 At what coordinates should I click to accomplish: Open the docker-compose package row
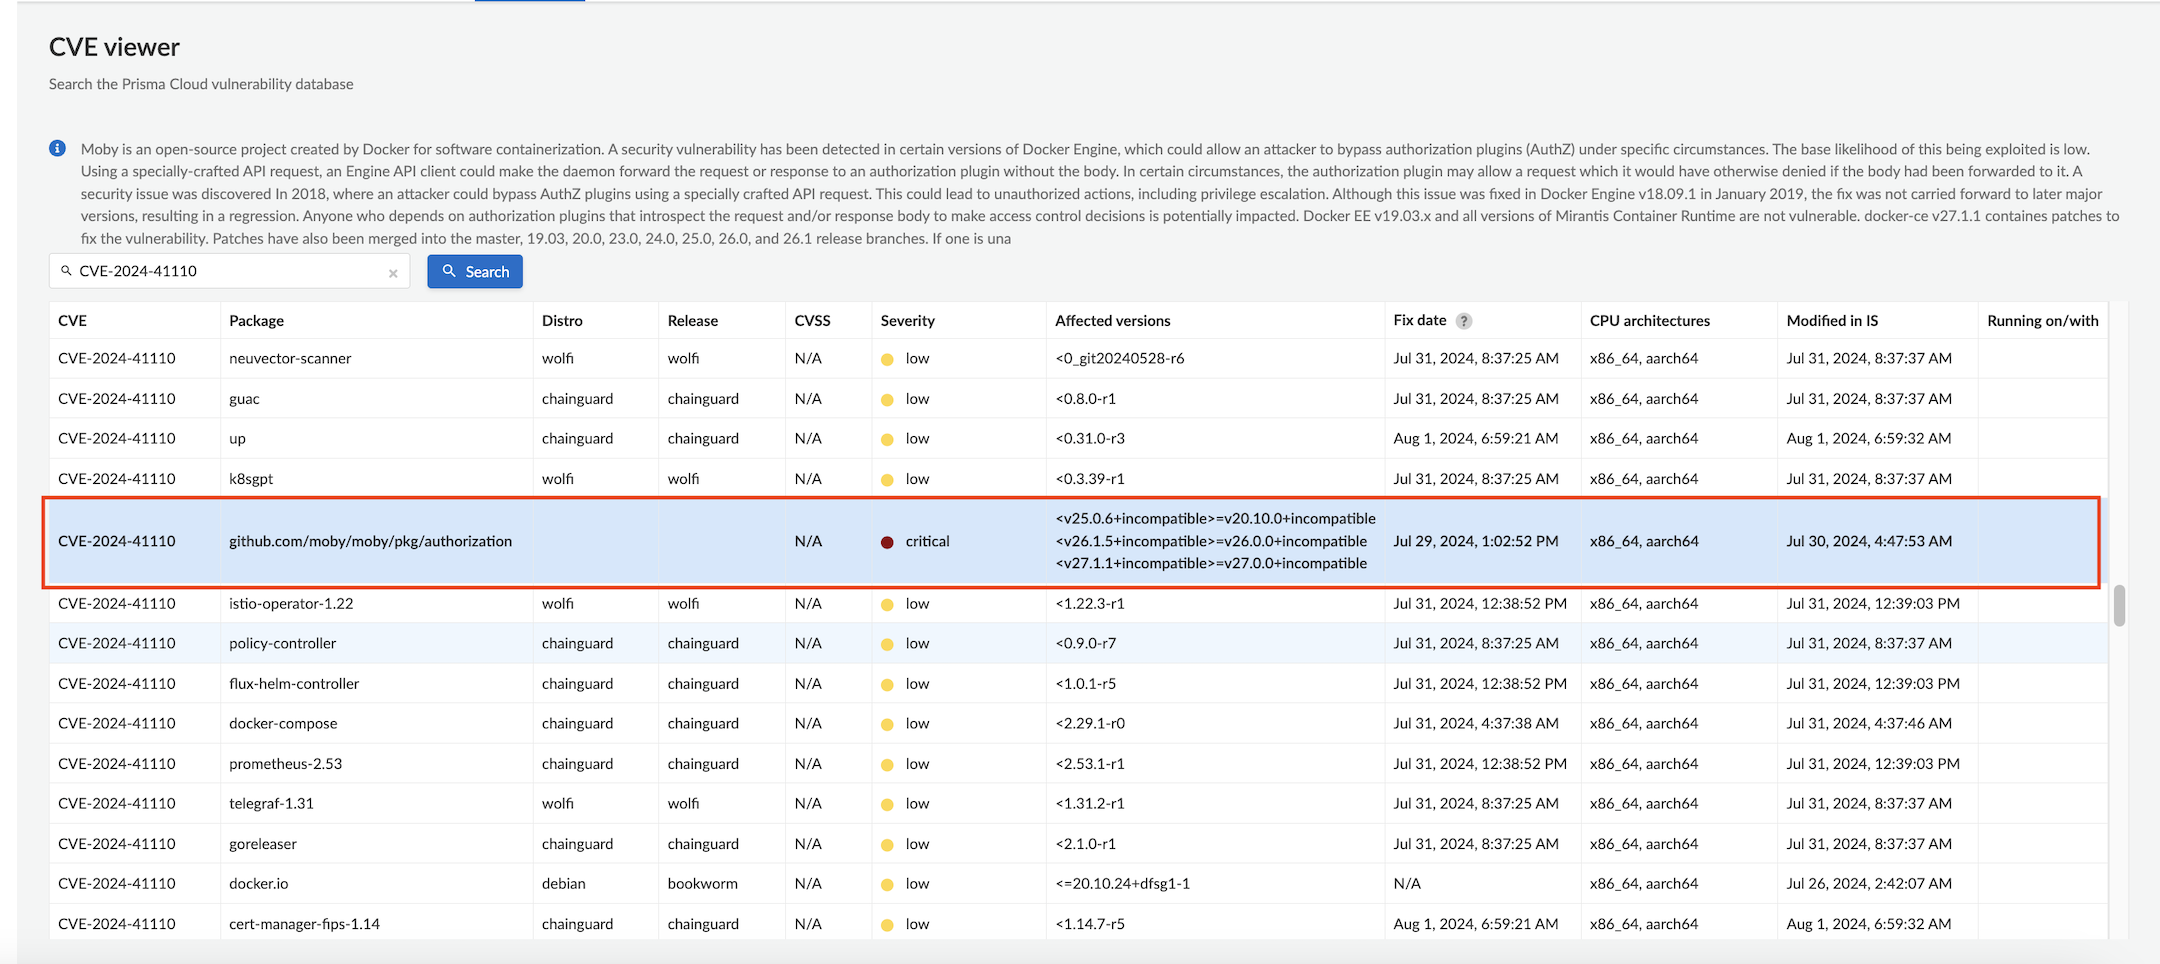coord(283,724)
